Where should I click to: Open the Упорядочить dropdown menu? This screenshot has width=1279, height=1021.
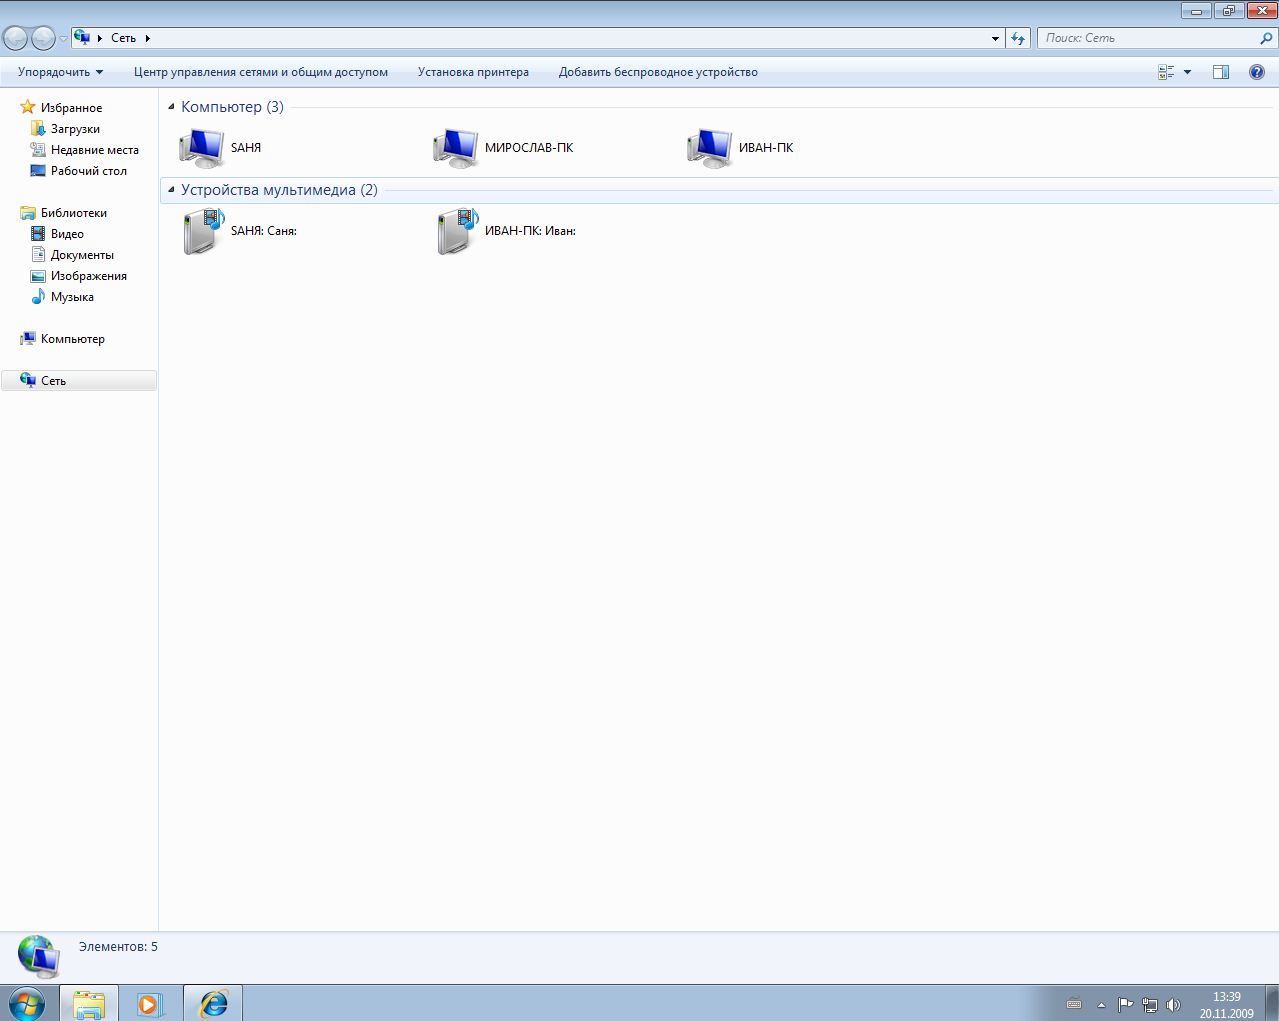[x=60, y=72]
